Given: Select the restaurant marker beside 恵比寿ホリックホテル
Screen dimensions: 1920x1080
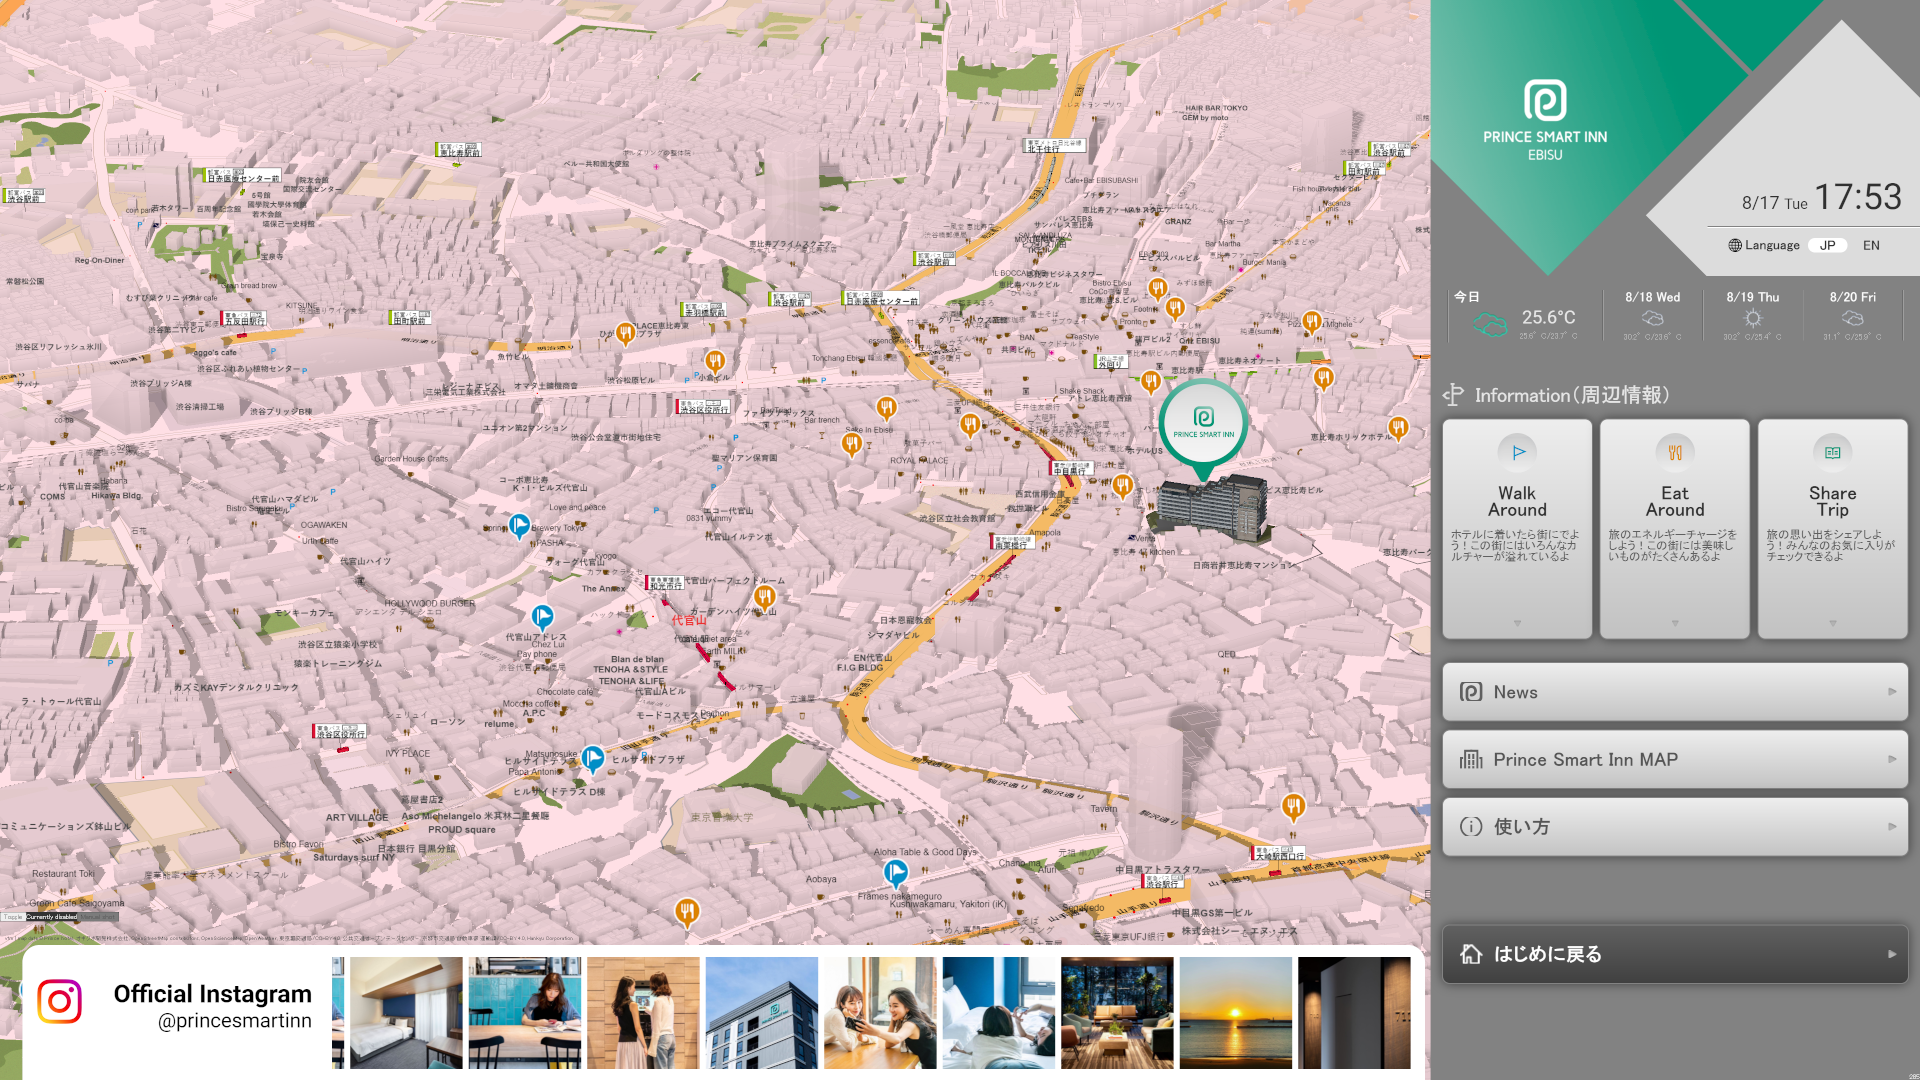Looking at the screenshot, I should tap(1398, 428).
